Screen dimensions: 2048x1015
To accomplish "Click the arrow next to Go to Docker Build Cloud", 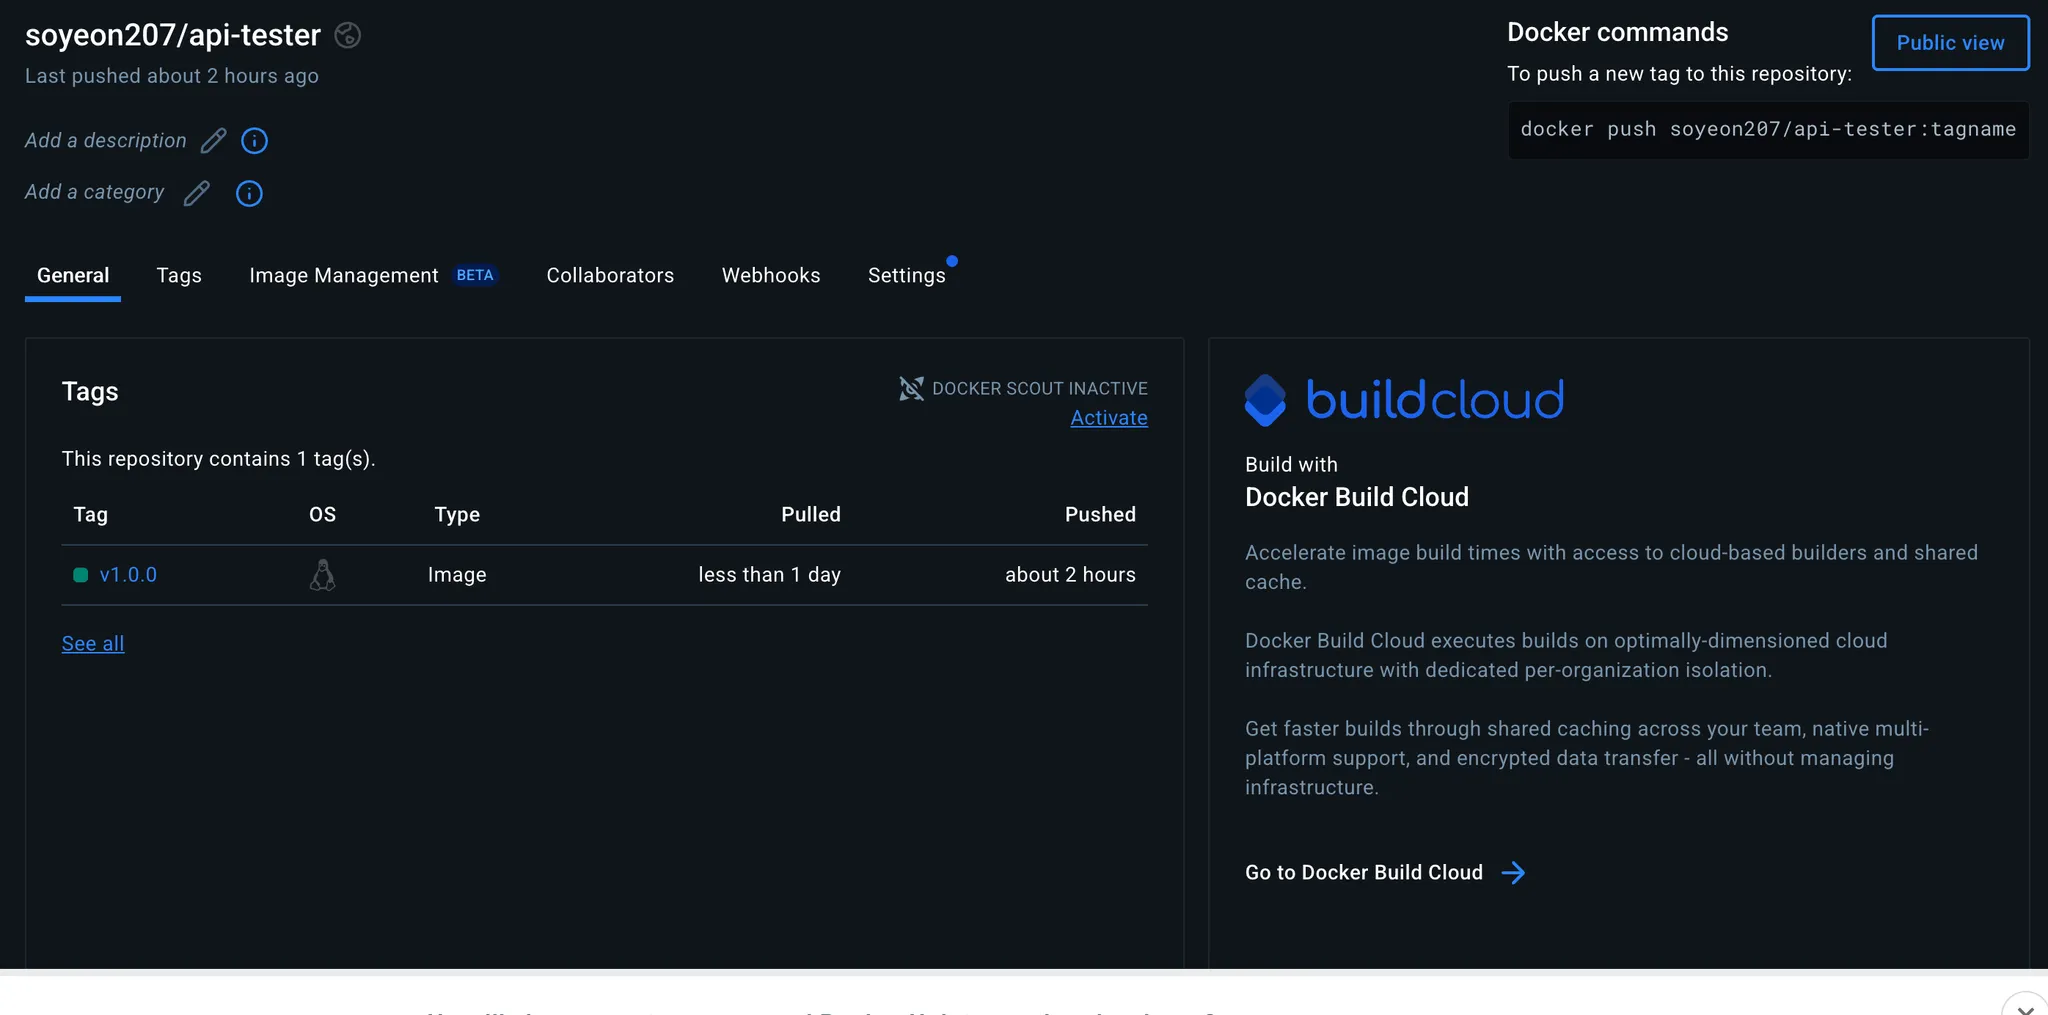I will (1513, 873).
